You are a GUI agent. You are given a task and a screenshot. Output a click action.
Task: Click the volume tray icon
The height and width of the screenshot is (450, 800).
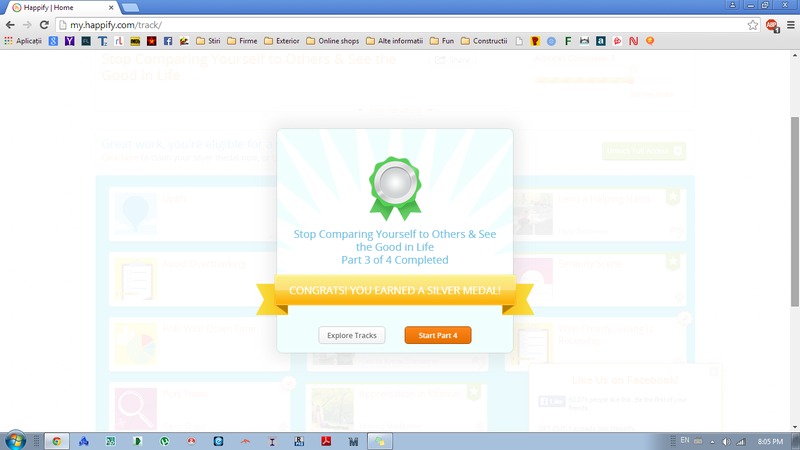tap(726, 442)
